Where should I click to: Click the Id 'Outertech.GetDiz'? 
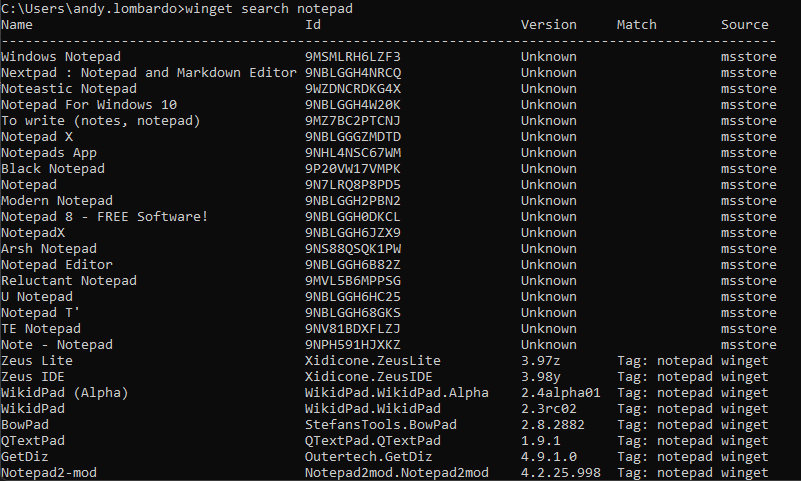[x=369, y=457]
